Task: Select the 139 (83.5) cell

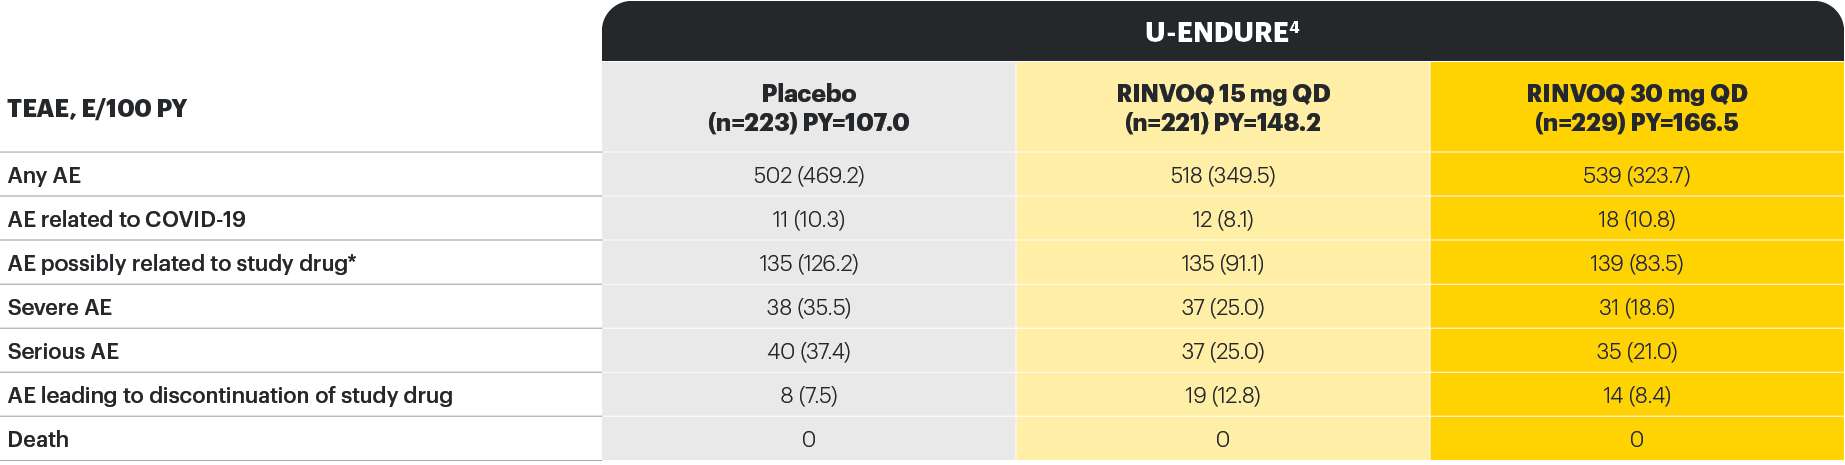Action: pyautogui.click(x=1636, y=263)
